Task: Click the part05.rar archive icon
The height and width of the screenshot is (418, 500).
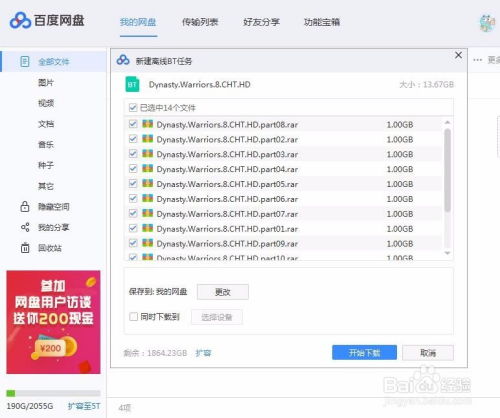Action: point(147,183)
